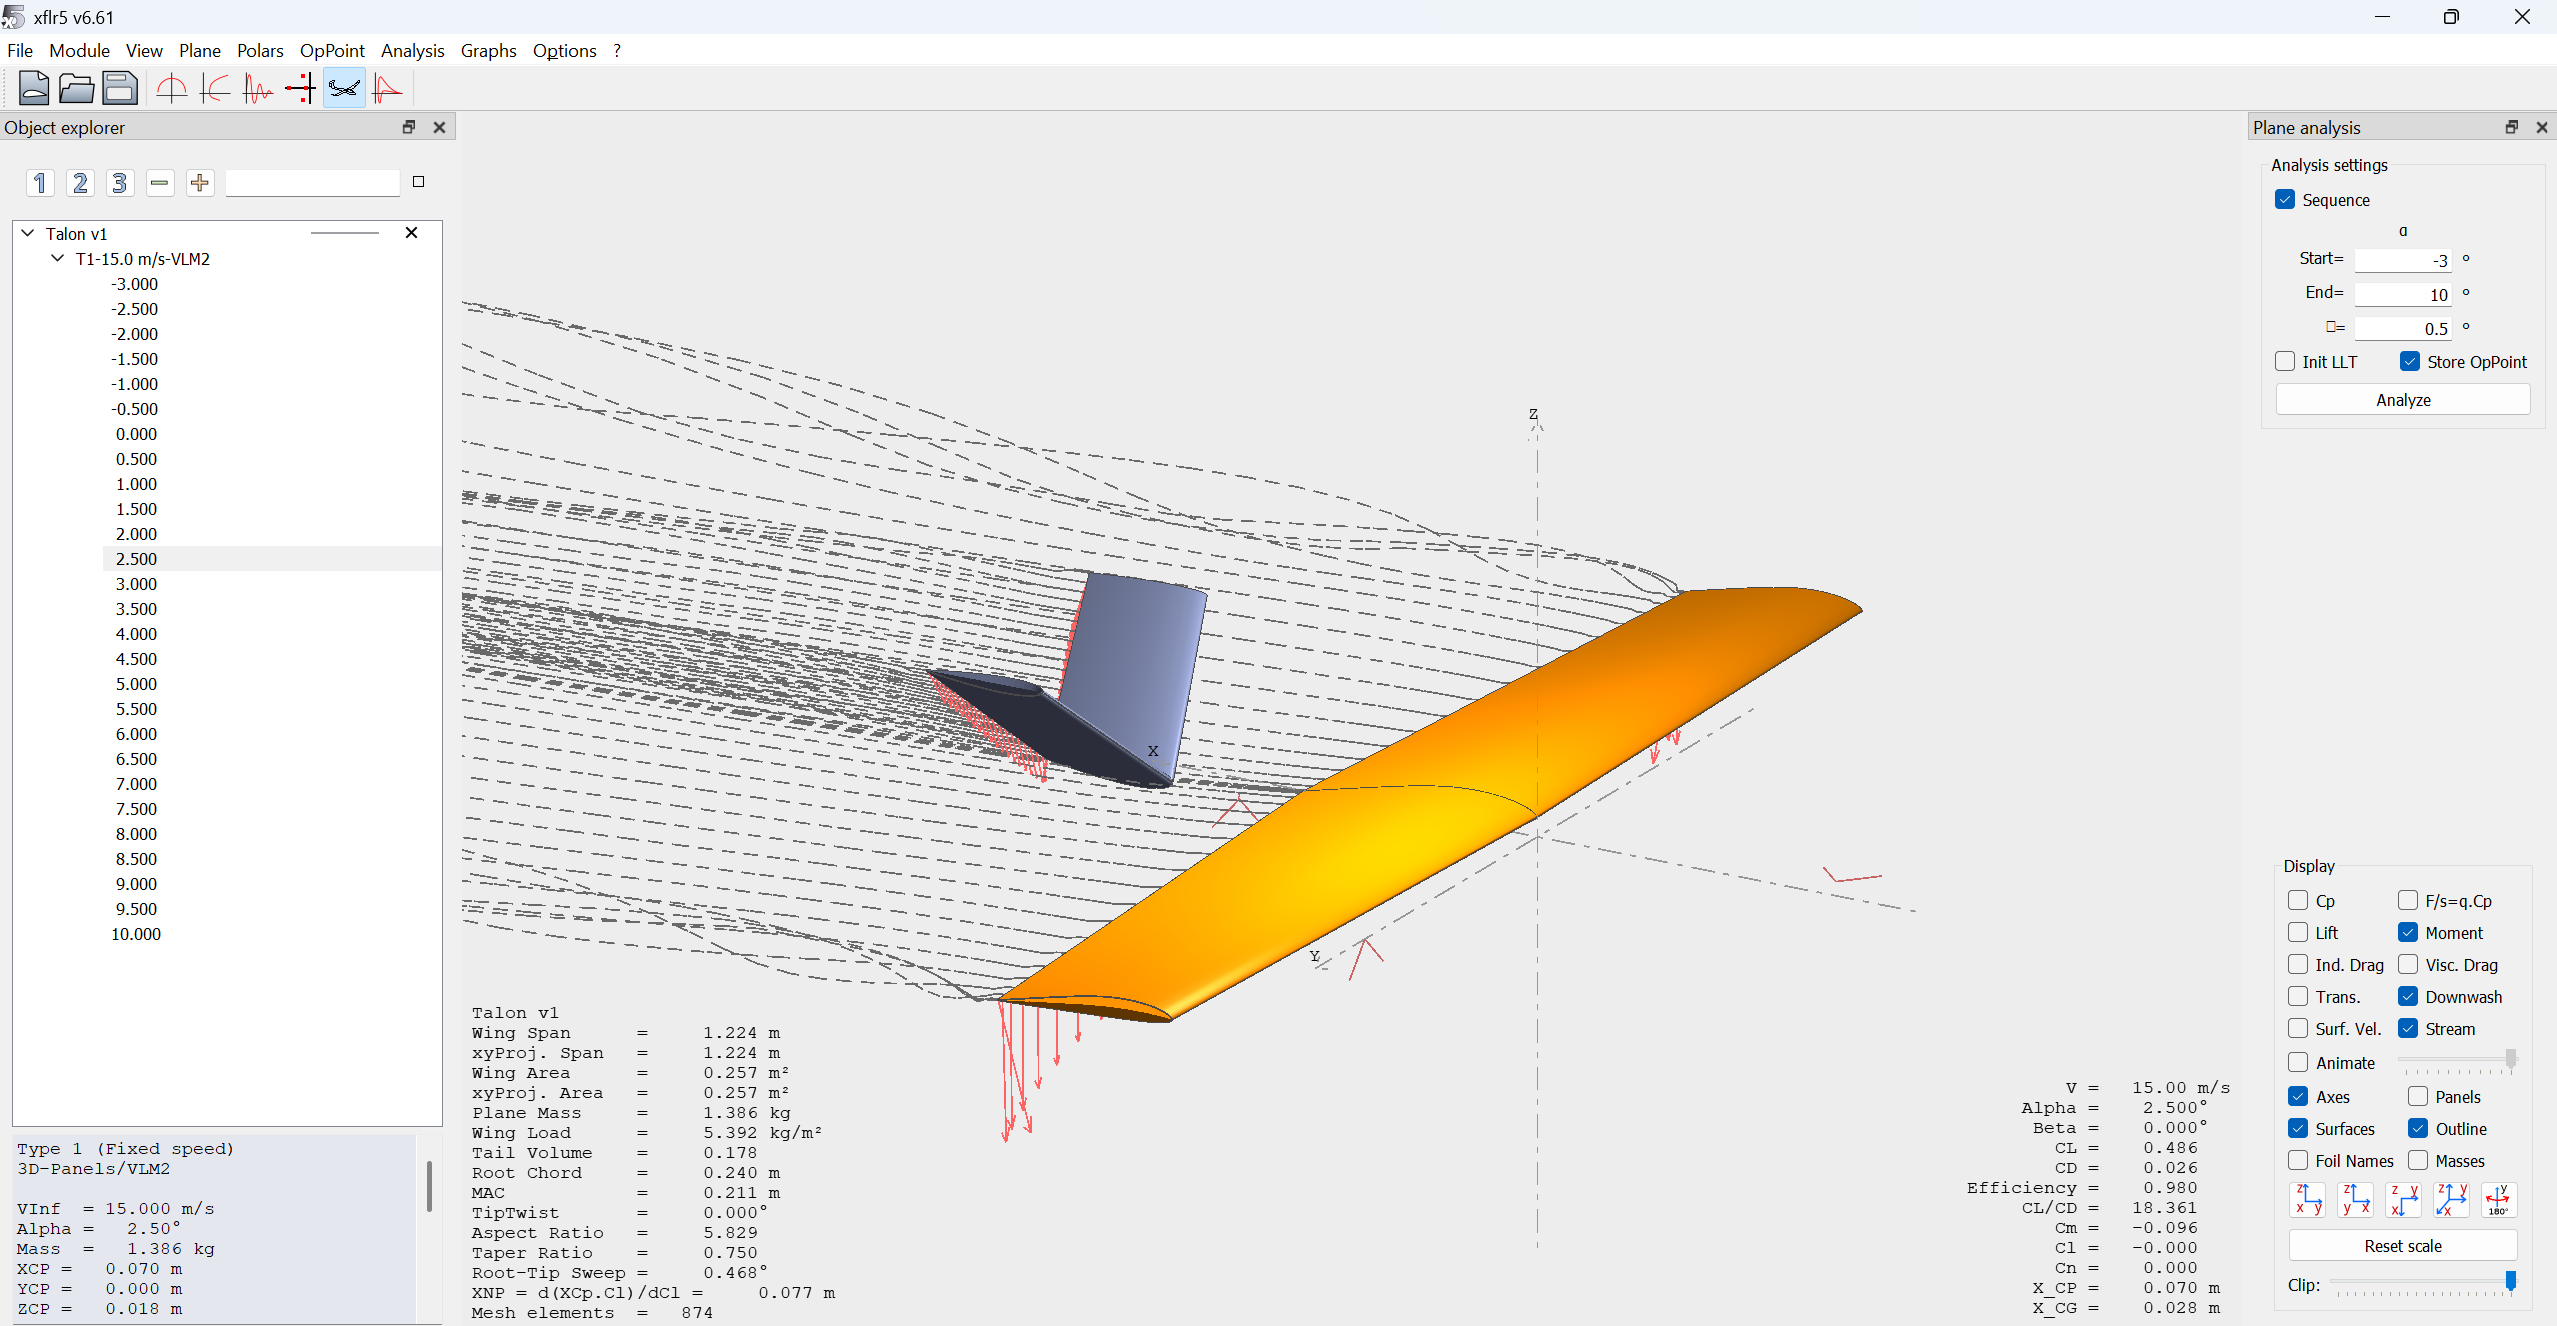This screenshot has width=2557, height=1326.
Task: Disable the Moment display checkbox
Action: point(2408,933)
